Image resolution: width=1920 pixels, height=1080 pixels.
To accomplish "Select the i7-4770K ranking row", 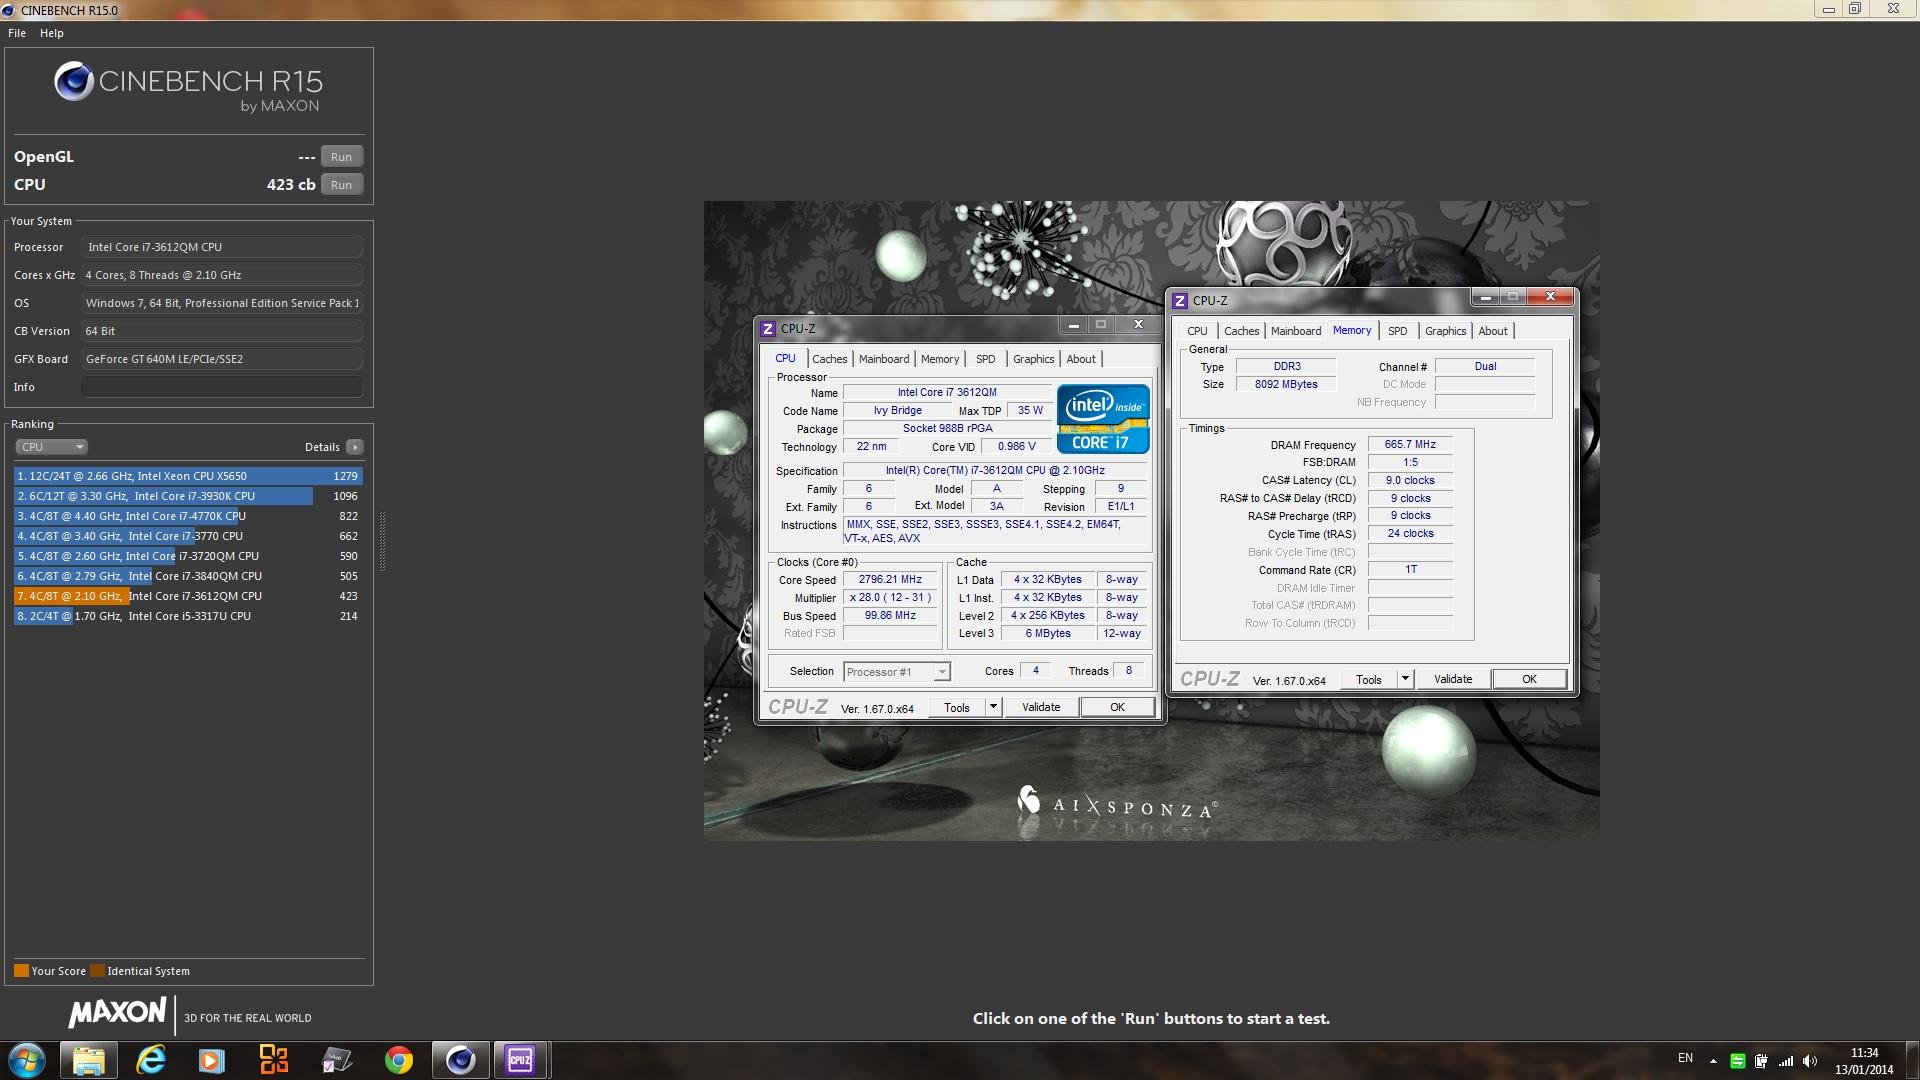I will click(x=188, y=516).
